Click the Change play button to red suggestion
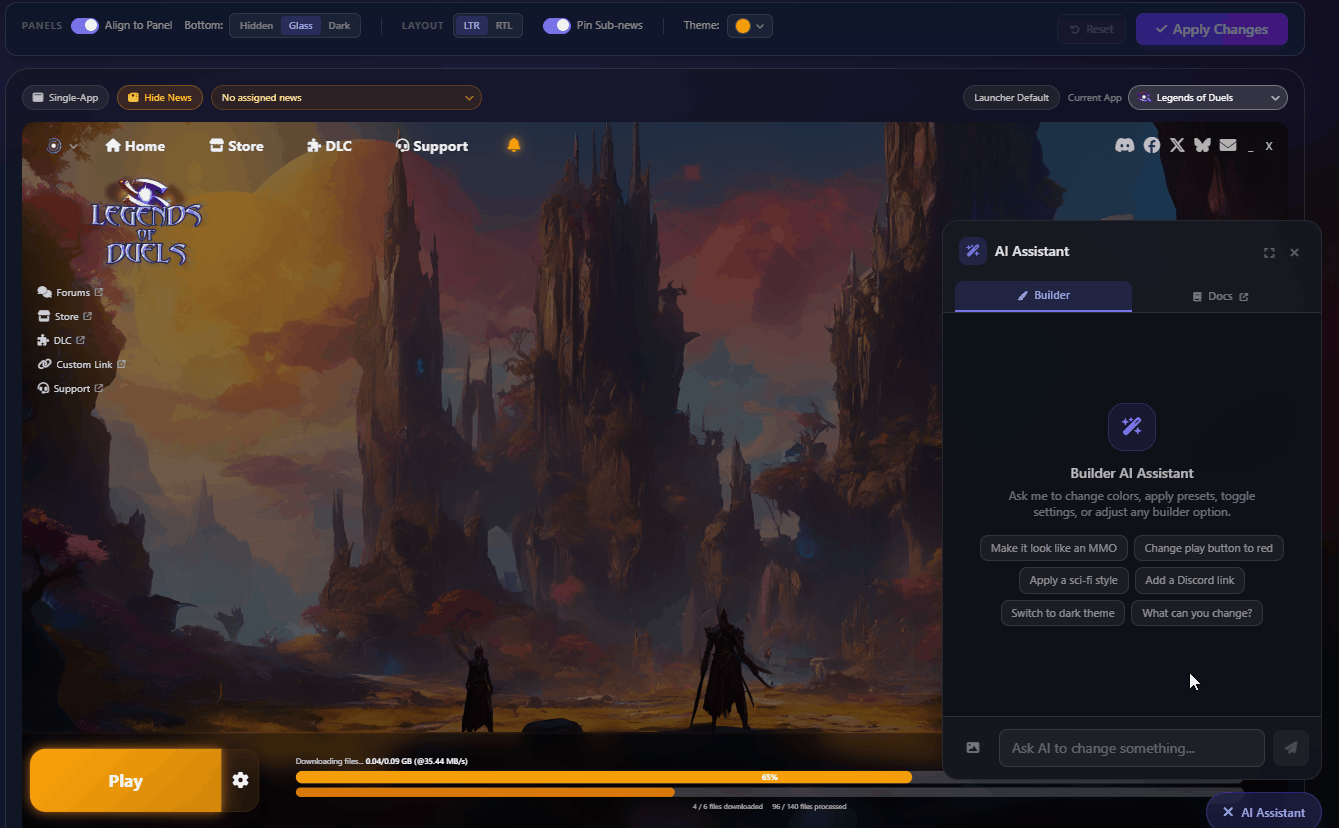The width and height of the screenshot is (1339, 828). [x=1208, y=548]
